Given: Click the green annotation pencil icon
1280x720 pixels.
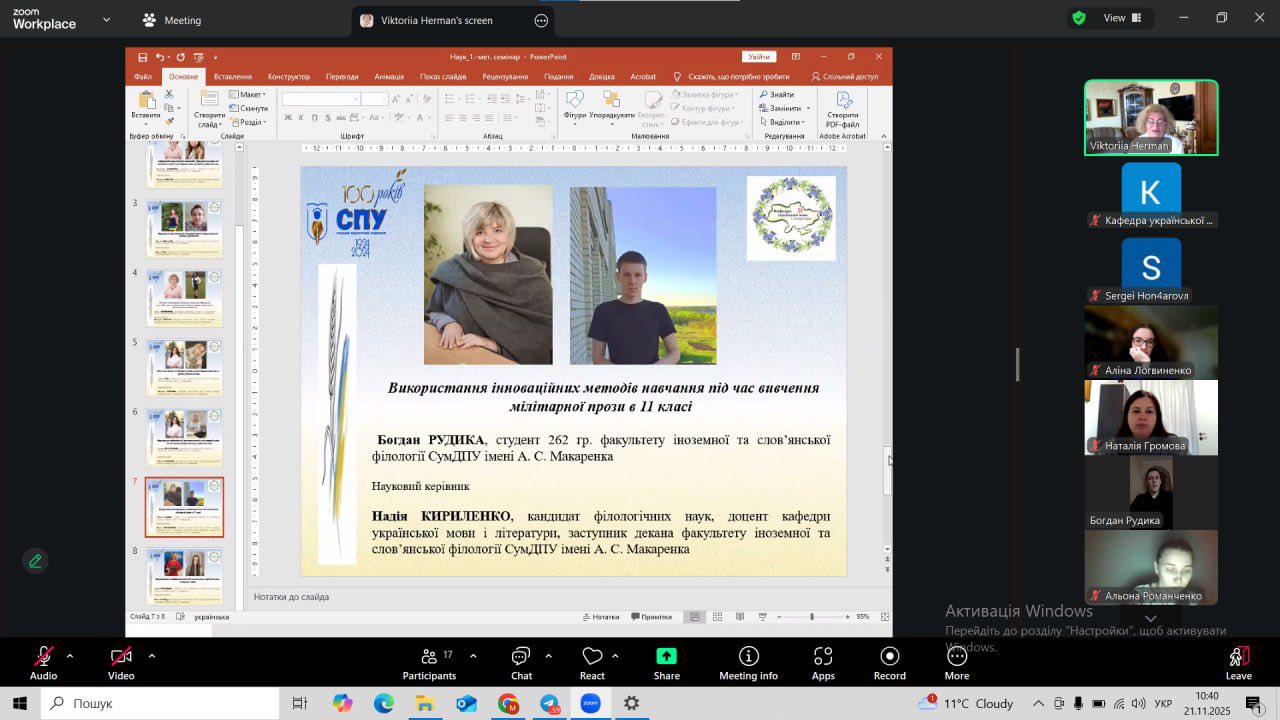Looking at the screenshot, I should pos(35,561).
